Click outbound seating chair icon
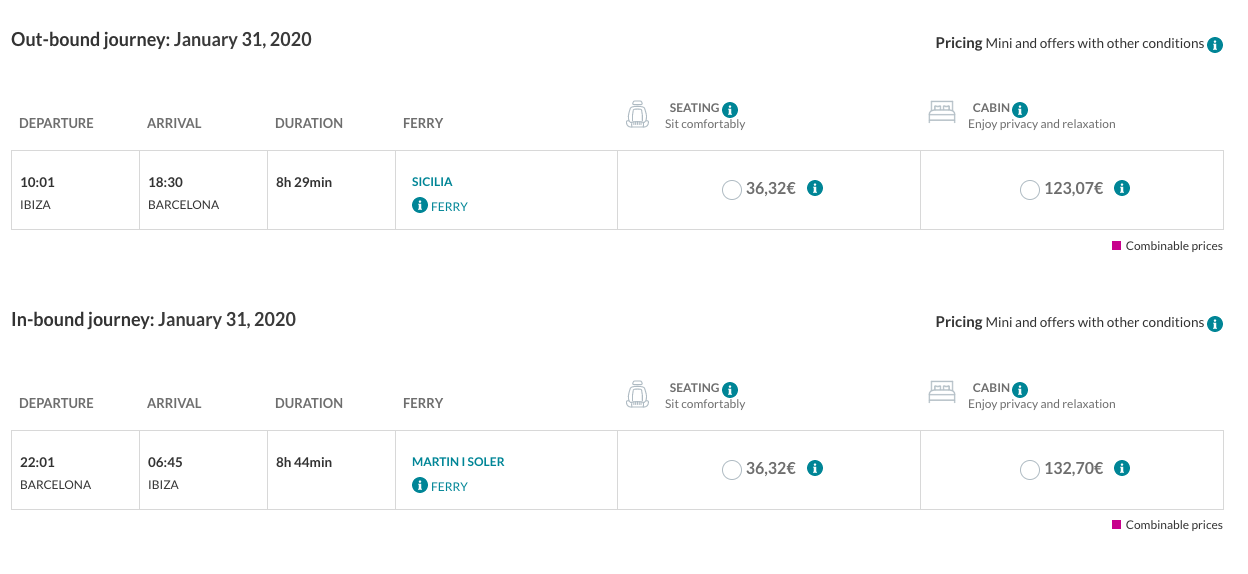The width and height of the screenshot is (1248, 574). pos(637,114)
